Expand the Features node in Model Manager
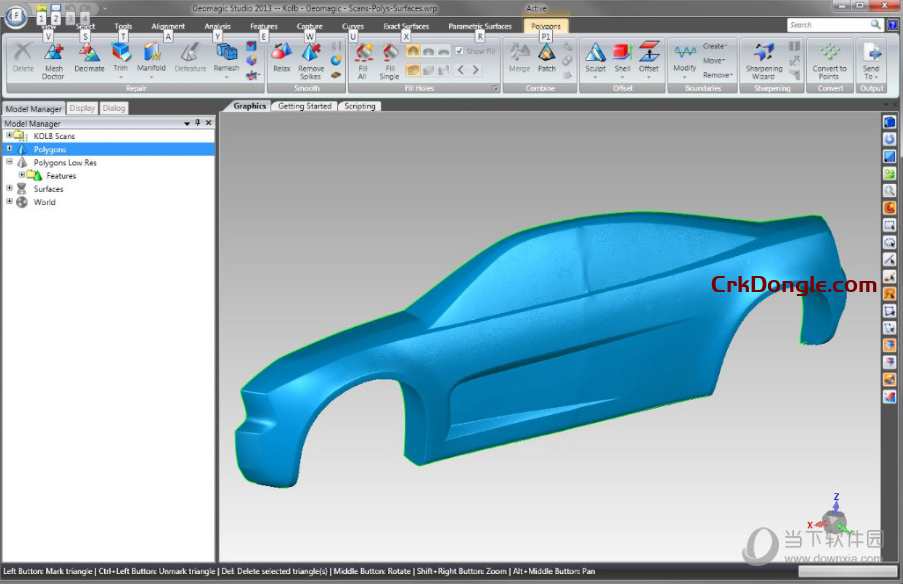 click(x=22, y=175)
